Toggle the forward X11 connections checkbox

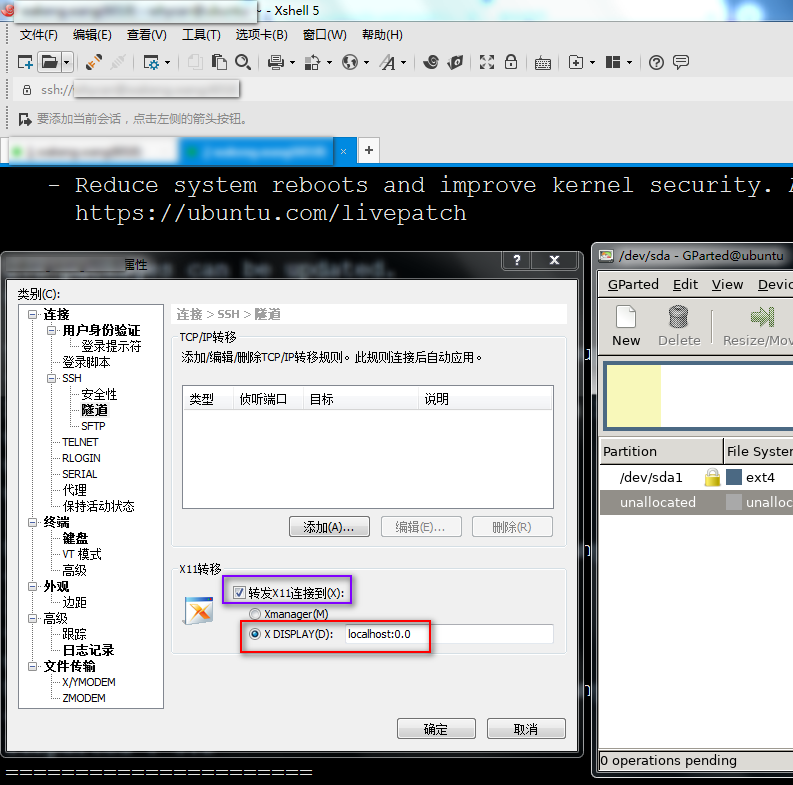pos(239,592)
